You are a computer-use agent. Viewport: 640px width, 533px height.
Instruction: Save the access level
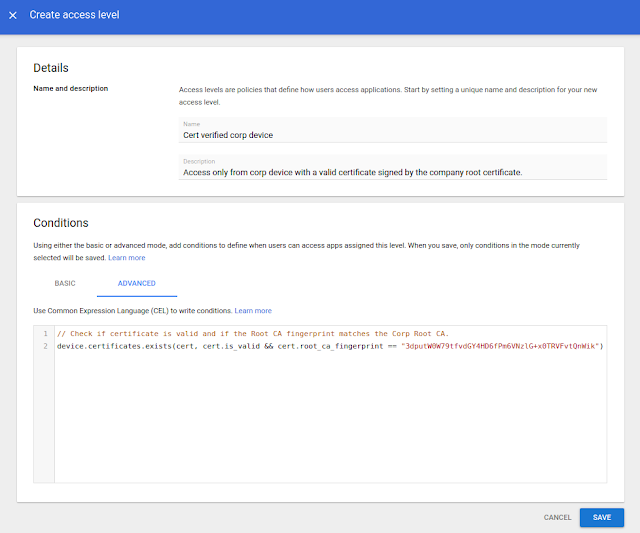click(602, 517)
